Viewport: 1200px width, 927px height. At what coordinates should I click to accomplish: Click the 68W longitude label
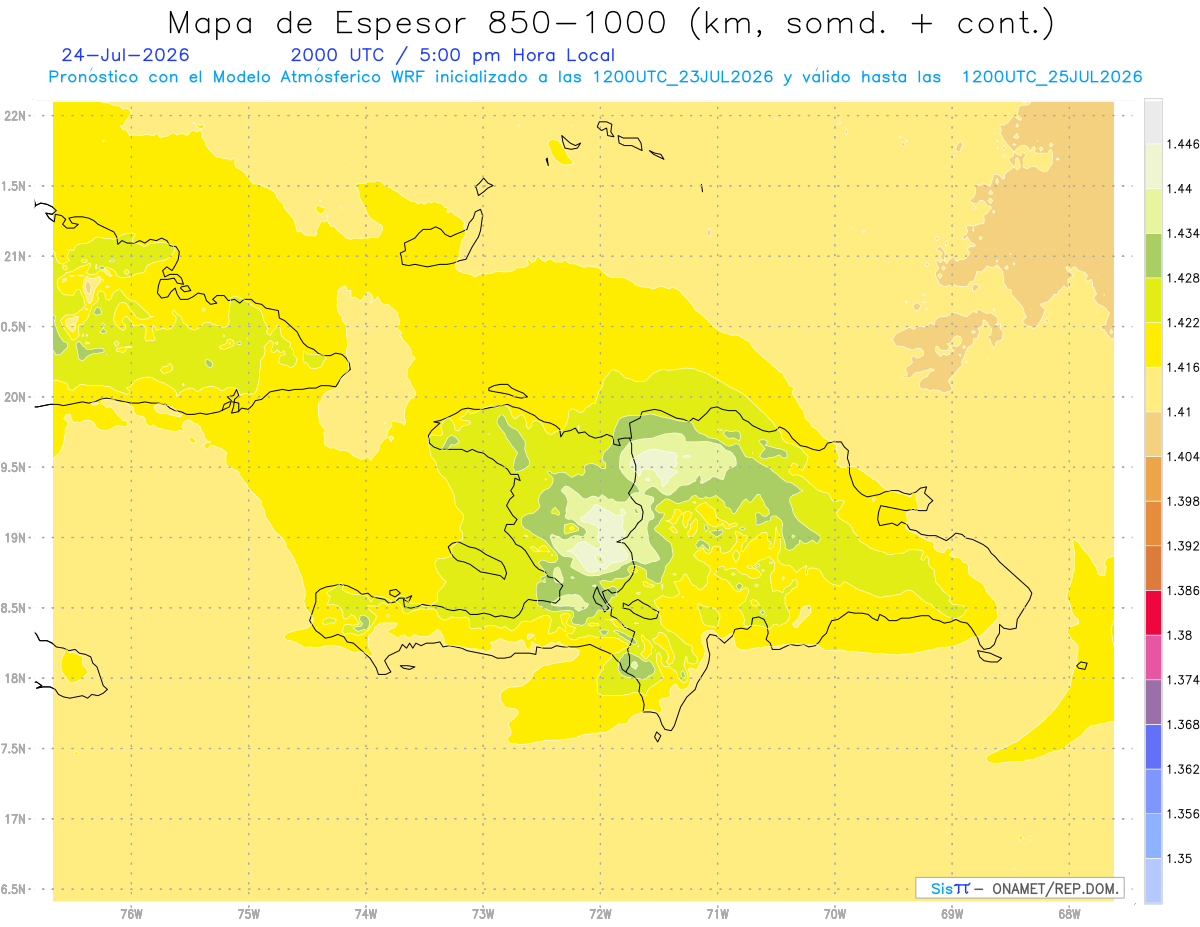1069,913
